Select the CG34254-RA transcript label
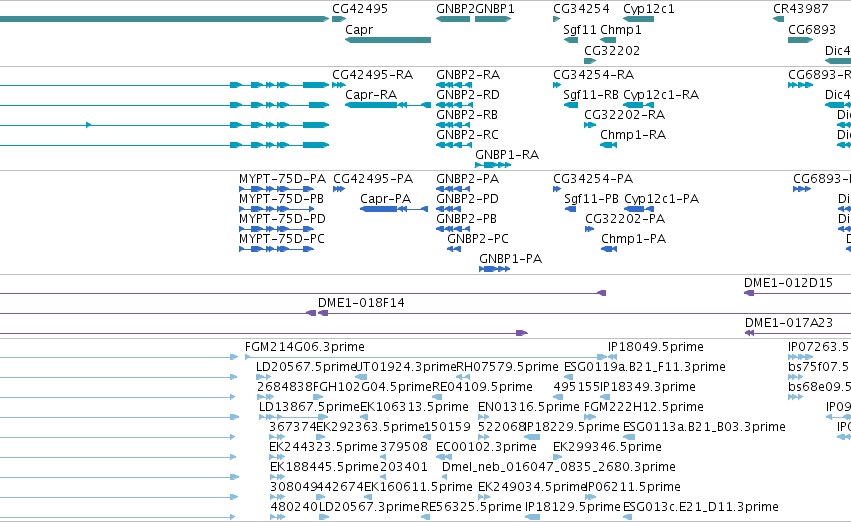 pyautogui.click(x=593, y=74)
